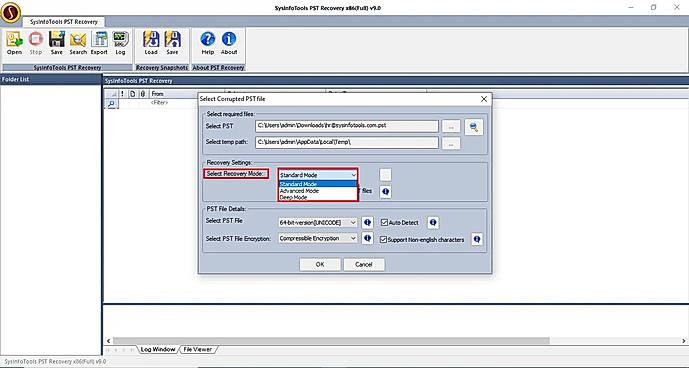Screen dimensions: 689x368
Task: Click browse (...) button beside Select PST
Action: [451, 127]
